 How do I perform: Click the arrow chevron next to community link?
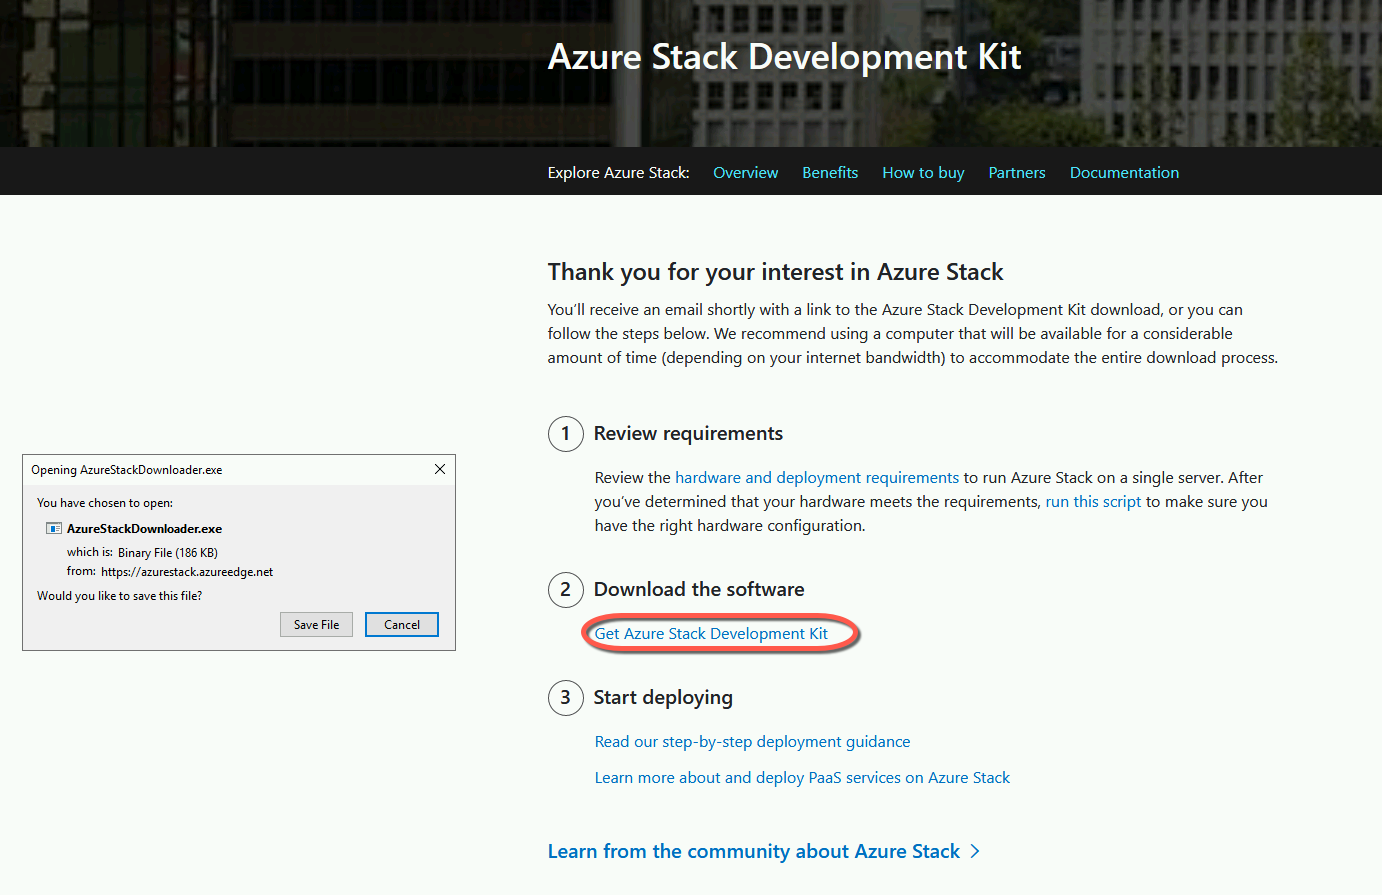click(x=975, y=851)
